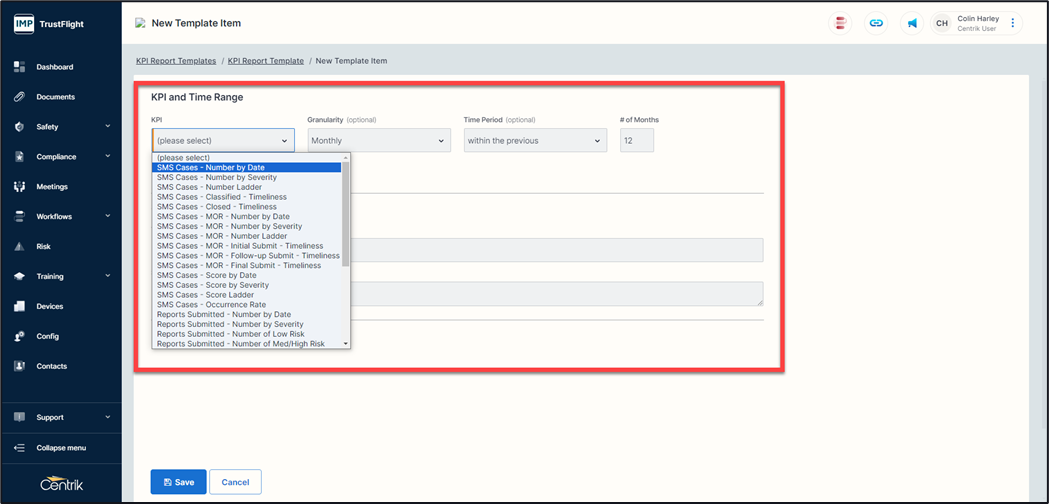Image resolution: width=1049 pixels, height=504 pixels.
Task: Click the KPI list scrollbar down arrow
Action: coord(346,344)
